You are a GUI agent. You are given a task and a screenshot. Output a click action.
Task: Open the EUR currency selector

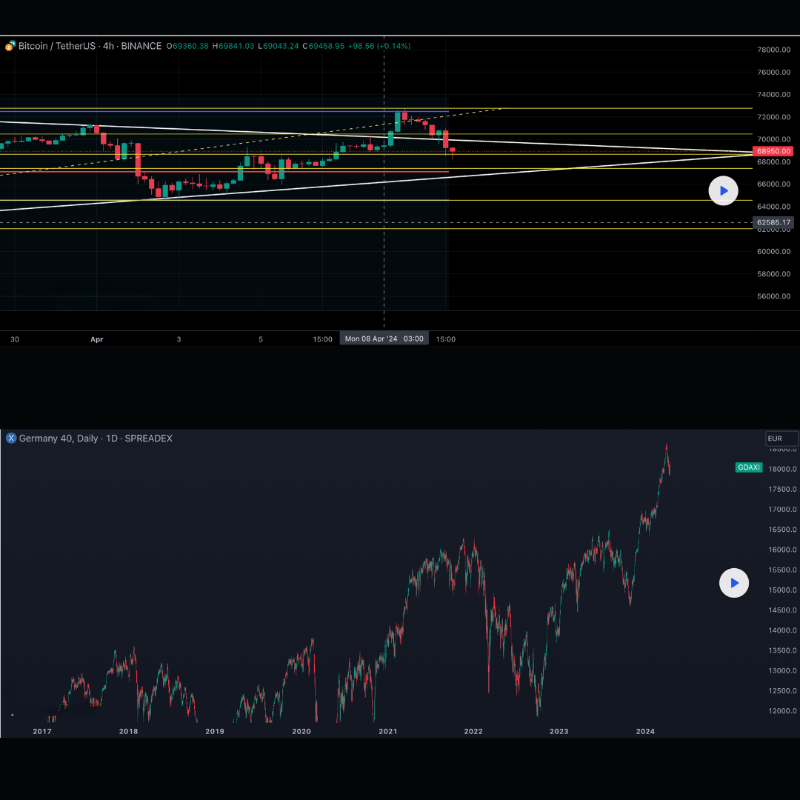tap(782, 438)
